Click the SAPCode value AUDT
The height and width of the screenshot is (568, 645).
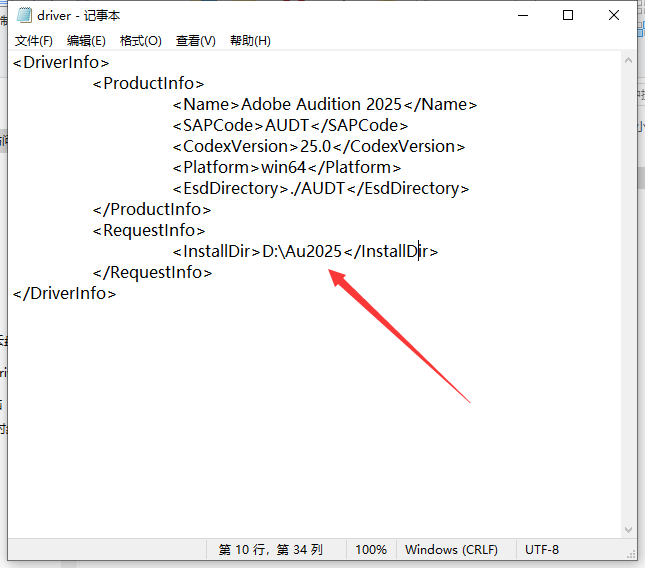pos(287,125)
